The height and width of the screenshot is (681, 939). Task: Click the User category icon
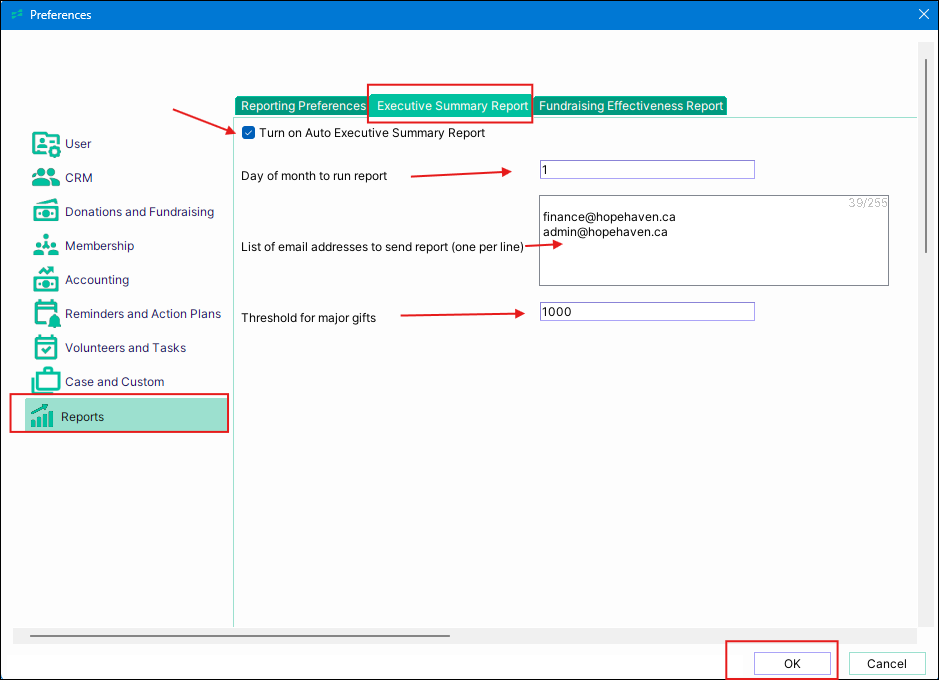pyautogui.click(x=46, y=144)
